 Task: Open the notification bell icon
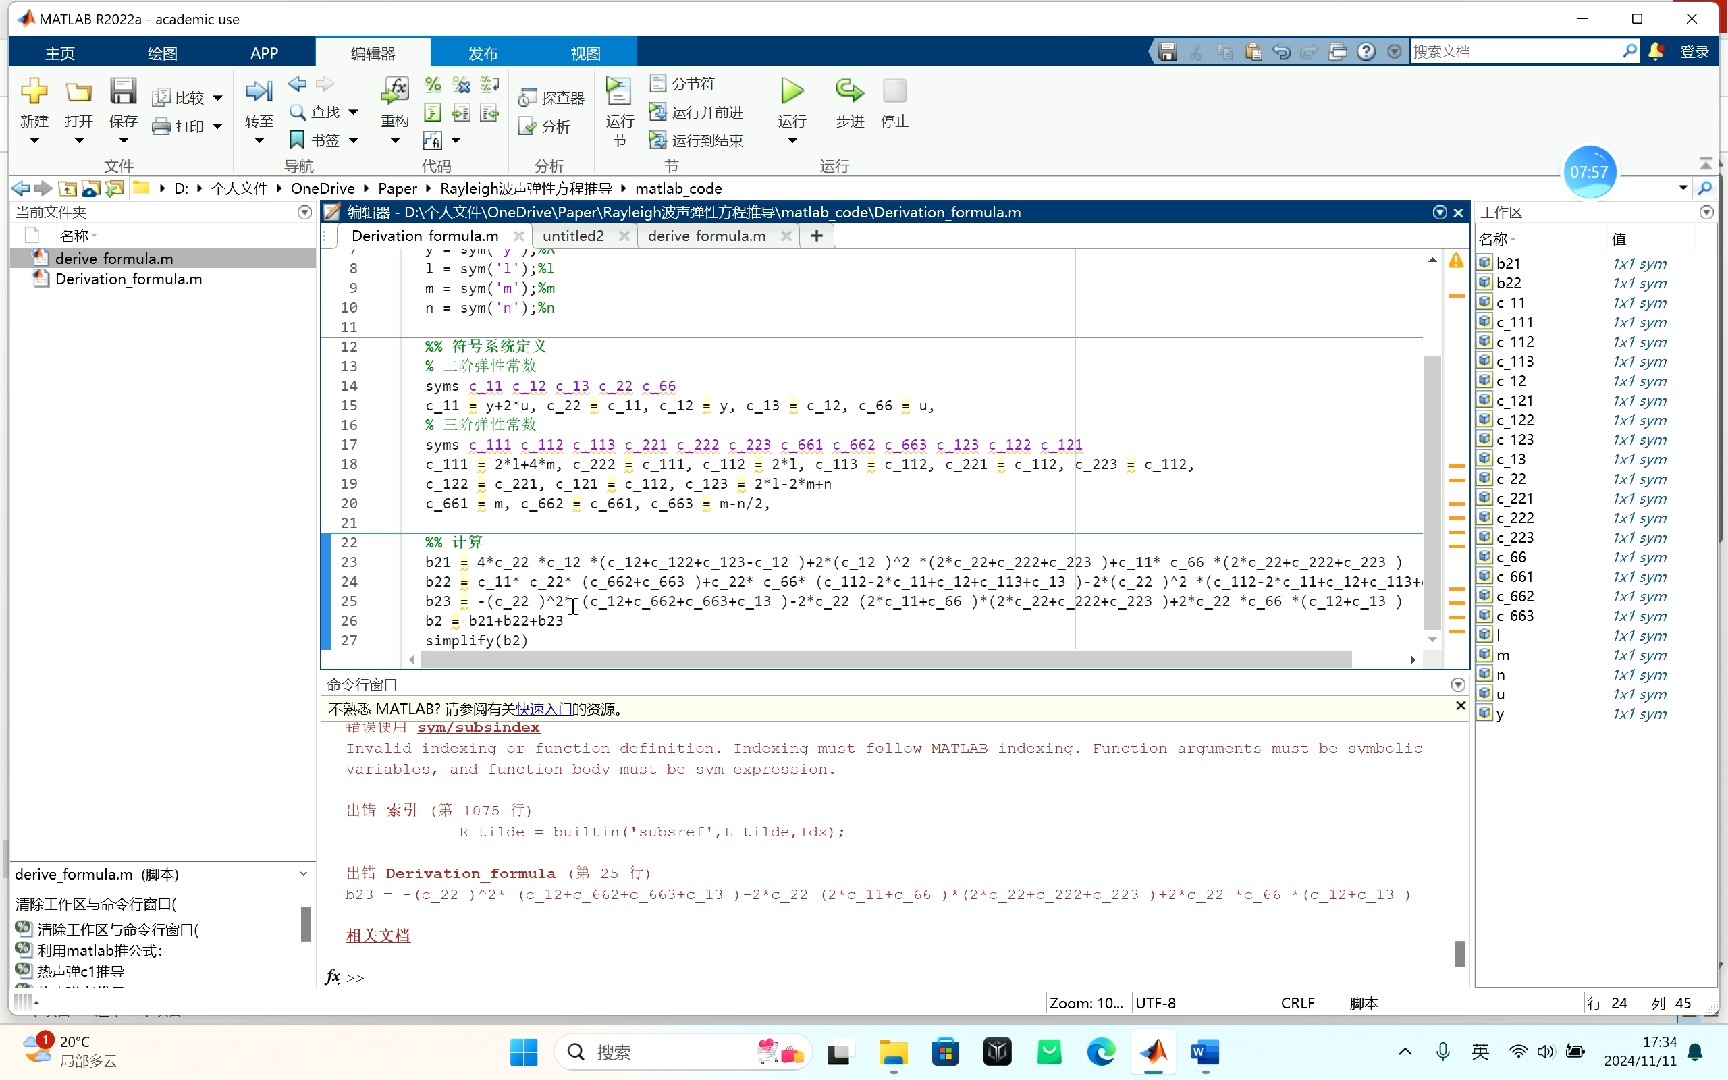click(1656, 51)
